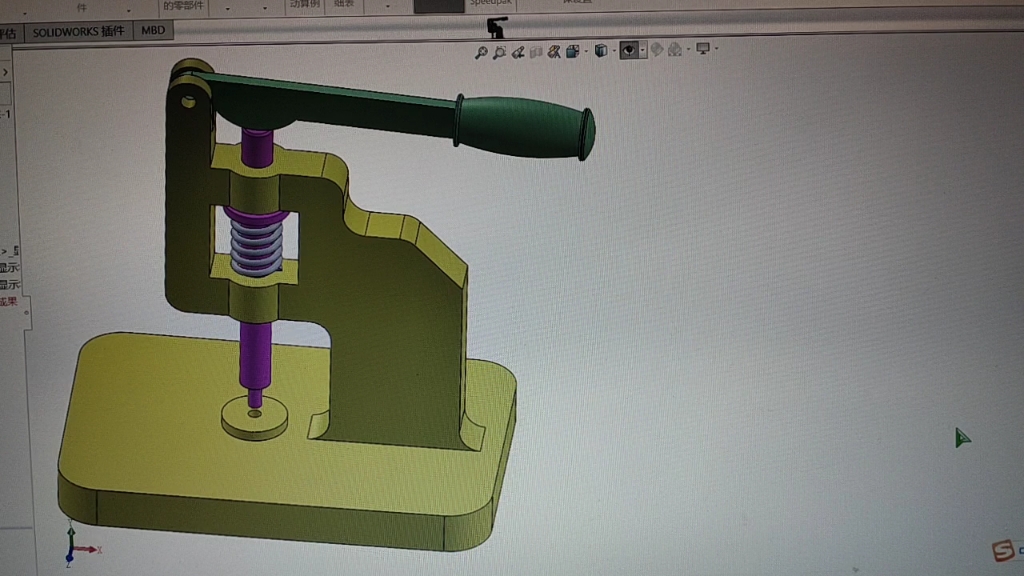Expand the Hide/Show Items dropdown arrow
This screenshot has height=576, width=1024.
click(643, 50)
